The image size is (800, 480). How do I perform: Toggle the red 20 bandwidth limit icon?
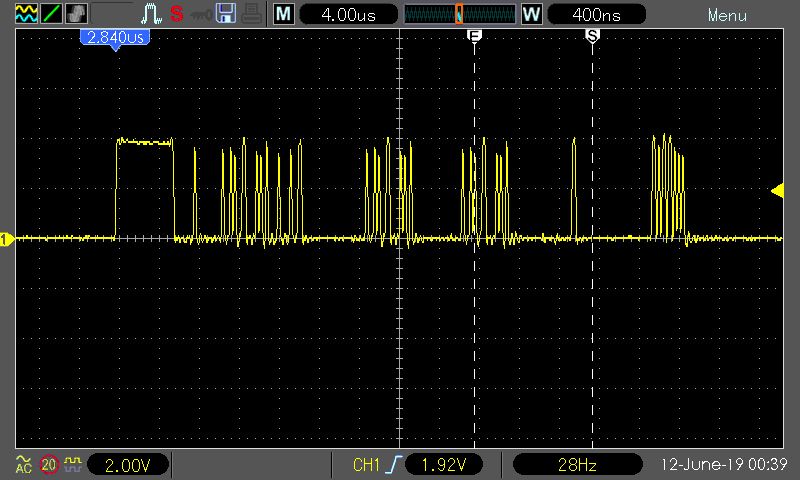coord(49,465)
